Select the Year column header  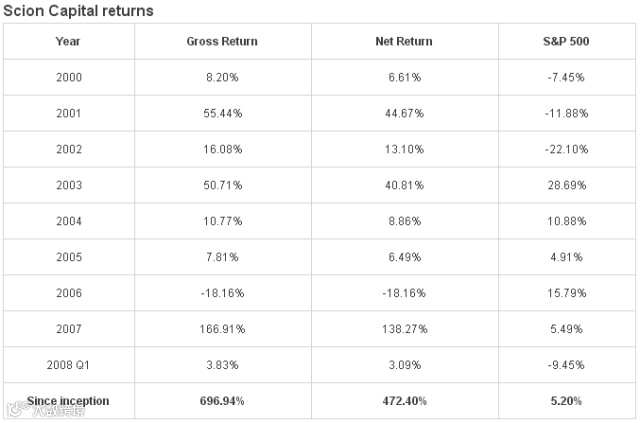tap(69, 41)
